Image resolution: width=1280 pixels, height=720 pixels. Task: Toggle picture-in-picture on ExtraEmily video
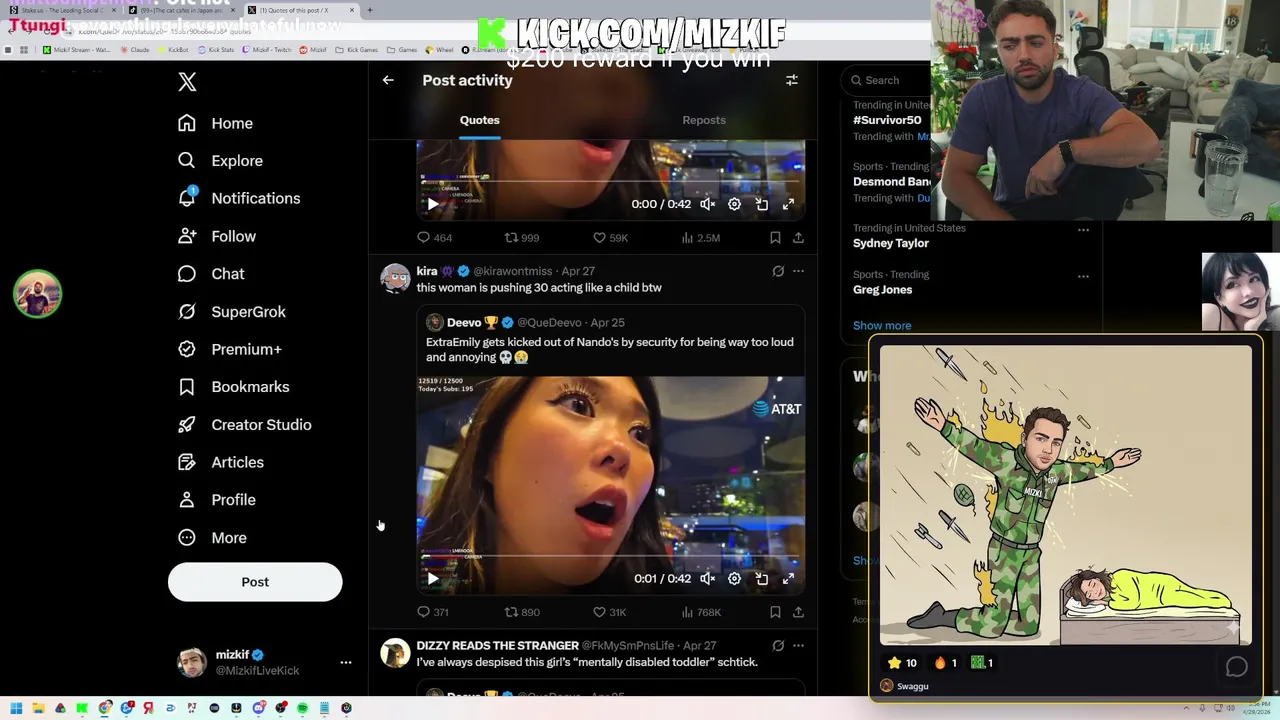pos(761,578)
